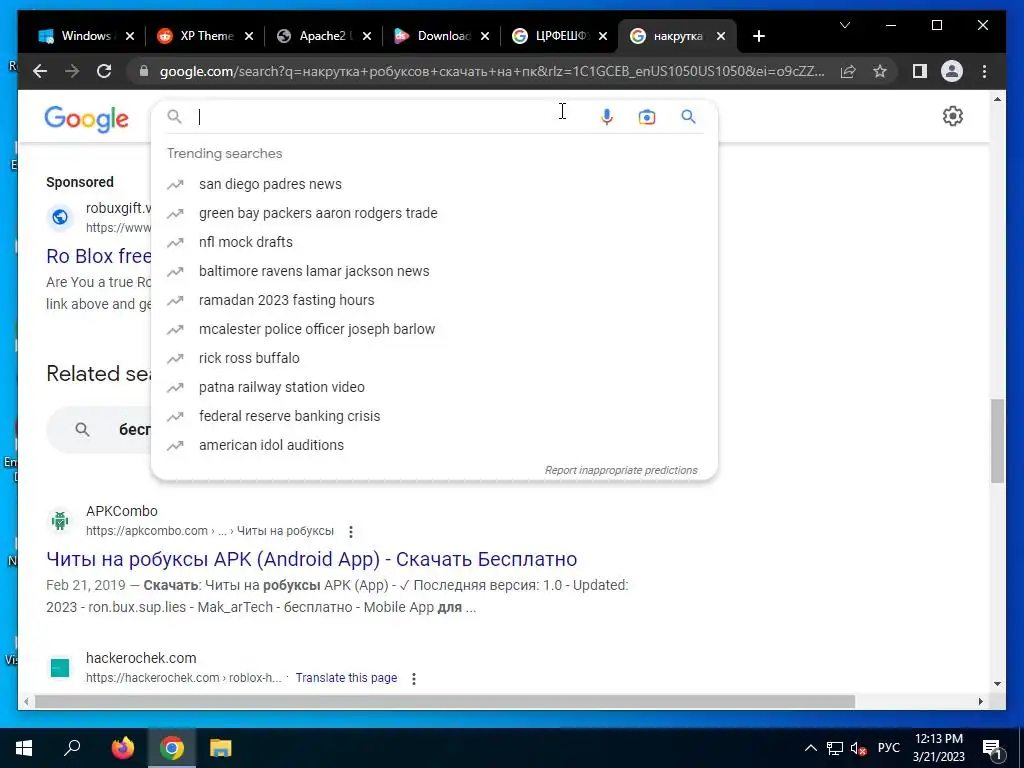Open taskbar search magnifier
The width and height of the screenshot is (1024, 768).
[x=72, y=748]
